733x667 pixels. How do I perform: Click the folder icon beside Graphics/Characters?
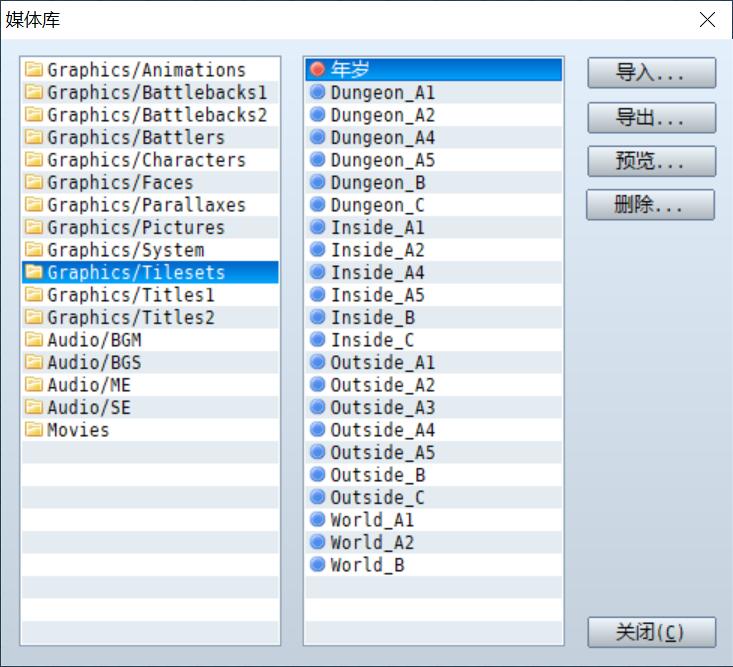34,159
